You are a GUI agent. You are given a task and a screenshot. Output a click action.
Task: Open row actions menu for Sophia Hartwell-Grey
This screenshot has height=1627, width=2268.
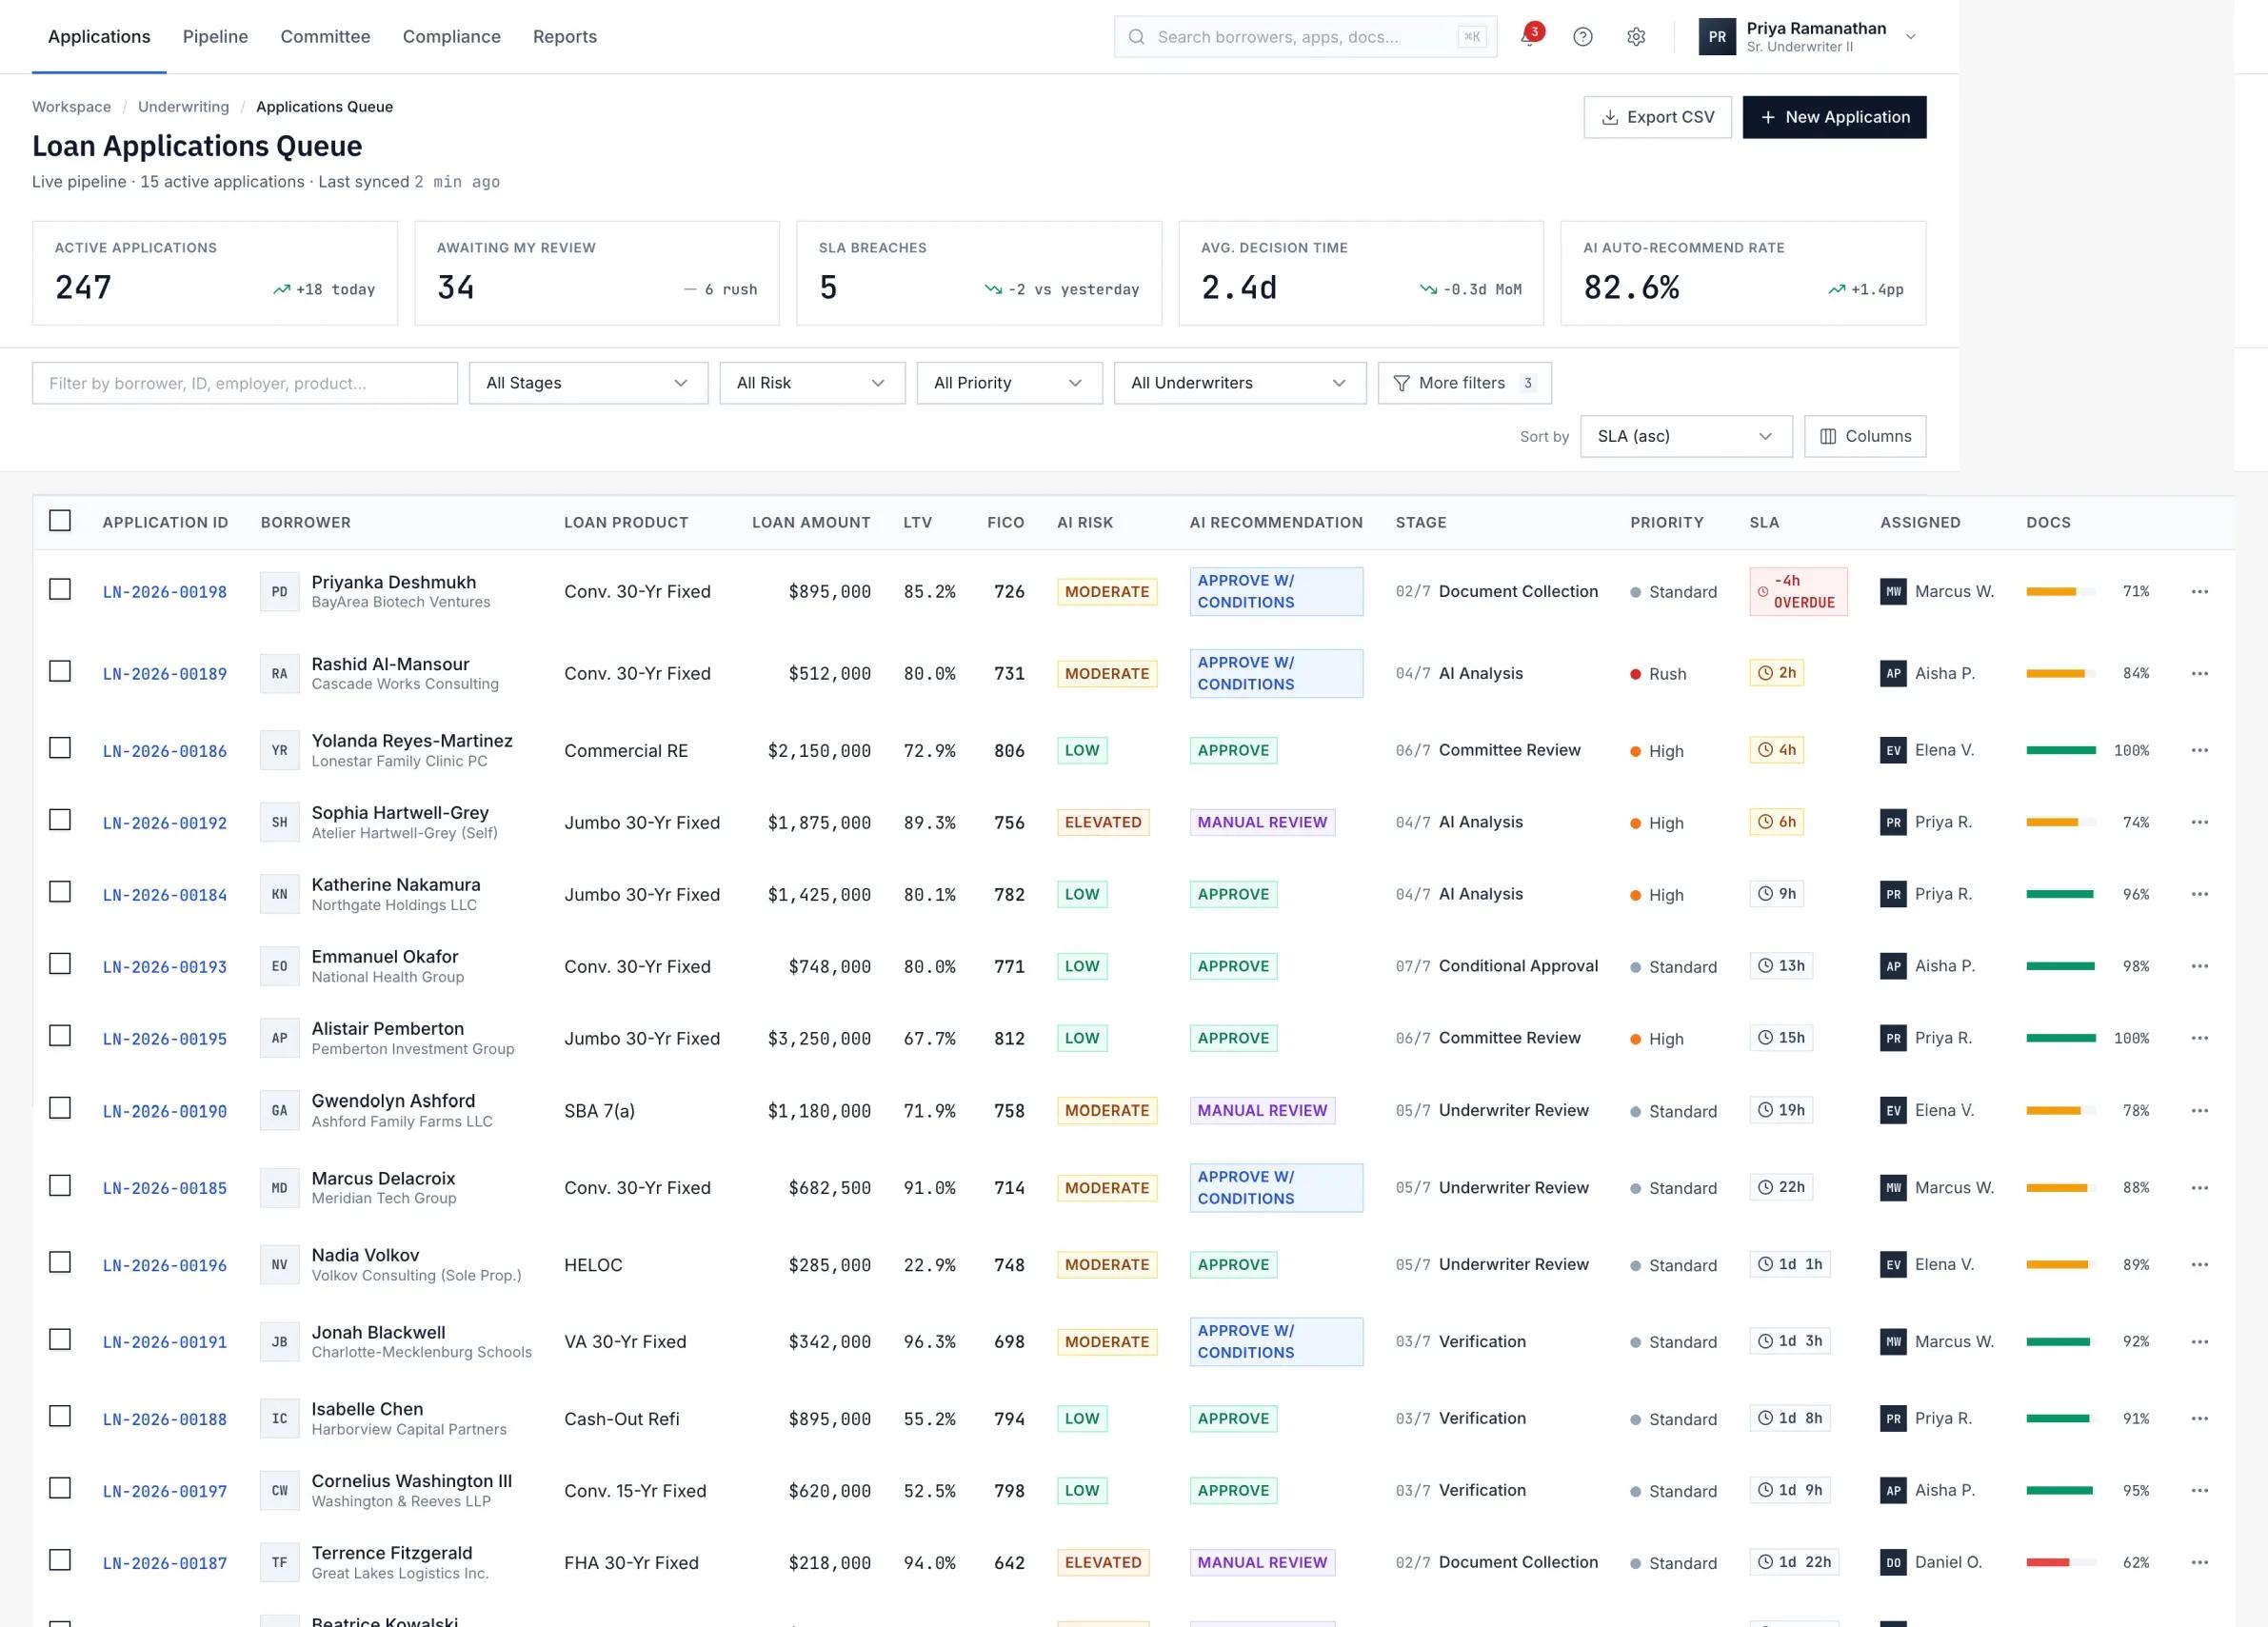pyautogui.click(x=2199, y=822)
